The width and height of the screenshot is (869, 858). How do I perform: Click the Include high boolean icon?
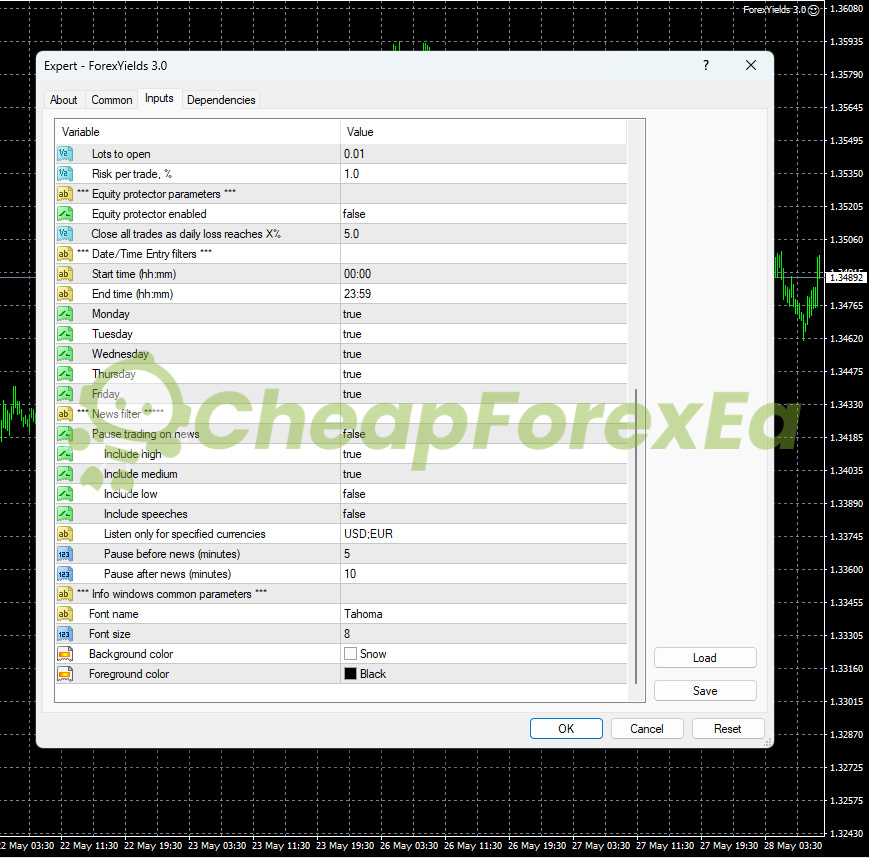(65, 454)
